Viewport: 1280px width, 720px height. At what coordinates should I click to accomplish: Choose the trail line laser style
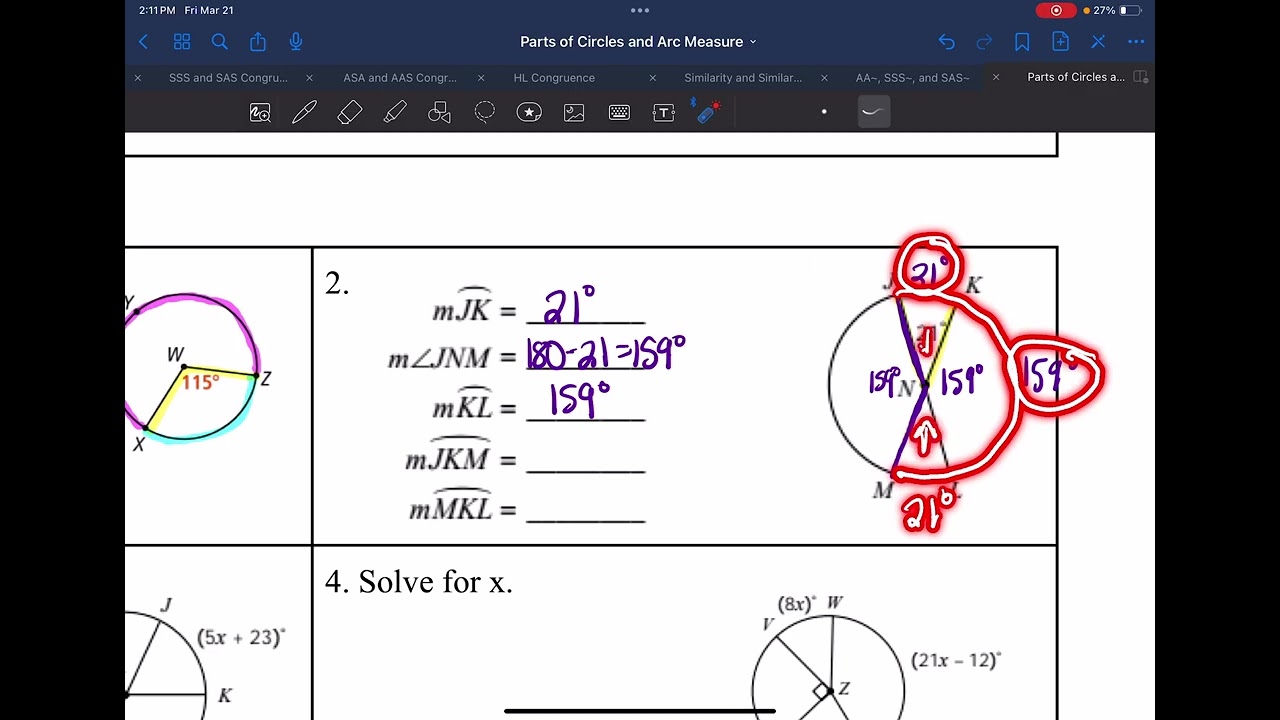pyautogui.click(x=872, y=112)
